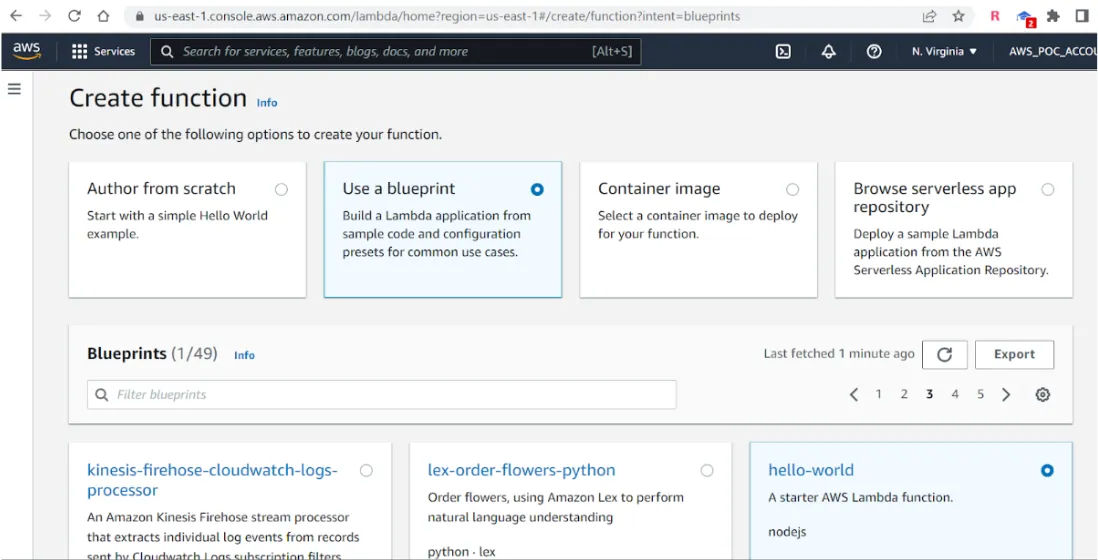This screenshot has width=1098, height=560.
Task: Select the Use a blueprint option
Action: click(x=537, y=189)
